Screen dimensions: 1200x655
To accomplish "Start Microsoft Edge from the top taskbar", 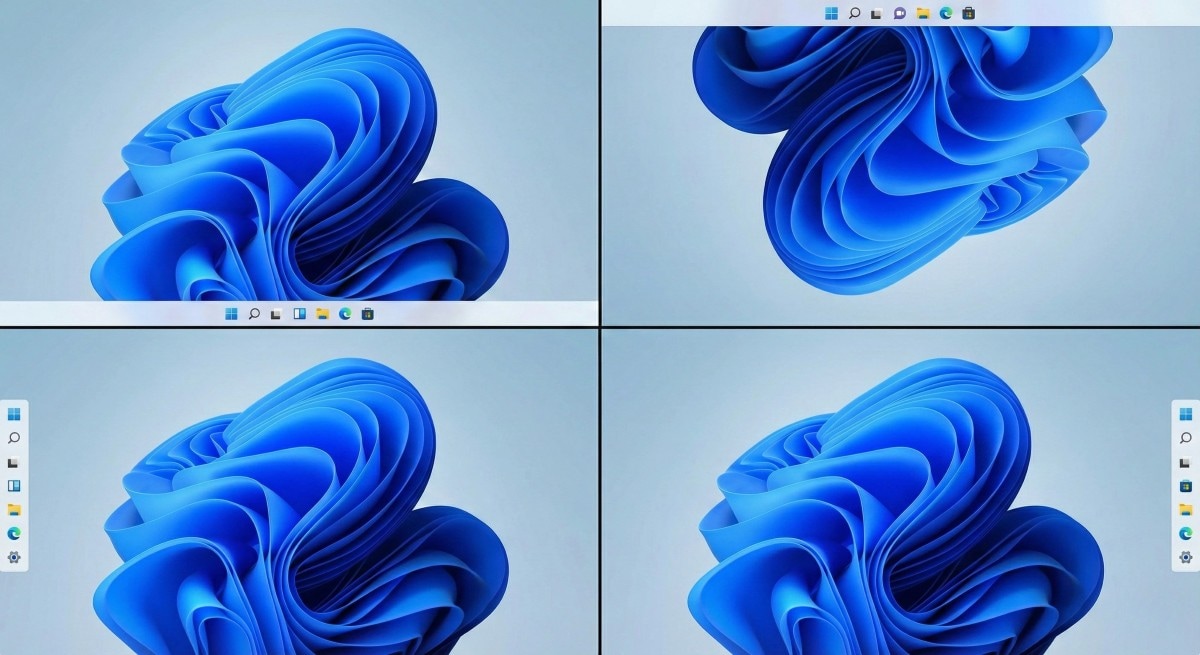I will coord(945,13).
